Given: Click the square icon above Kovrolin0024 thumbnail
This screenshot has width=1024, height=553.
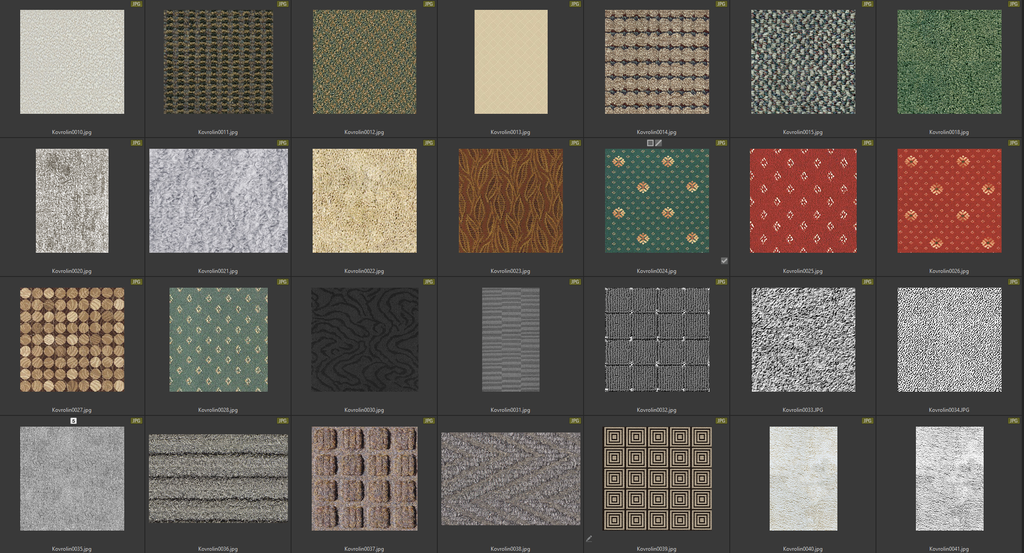Looking at the screenshot, I should coord(650,143).
